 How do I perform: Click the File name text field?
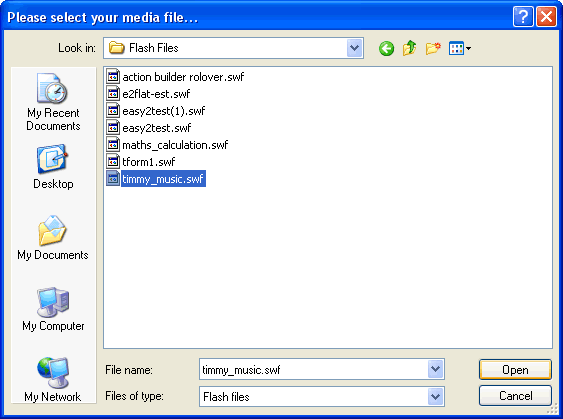[313, 369]
